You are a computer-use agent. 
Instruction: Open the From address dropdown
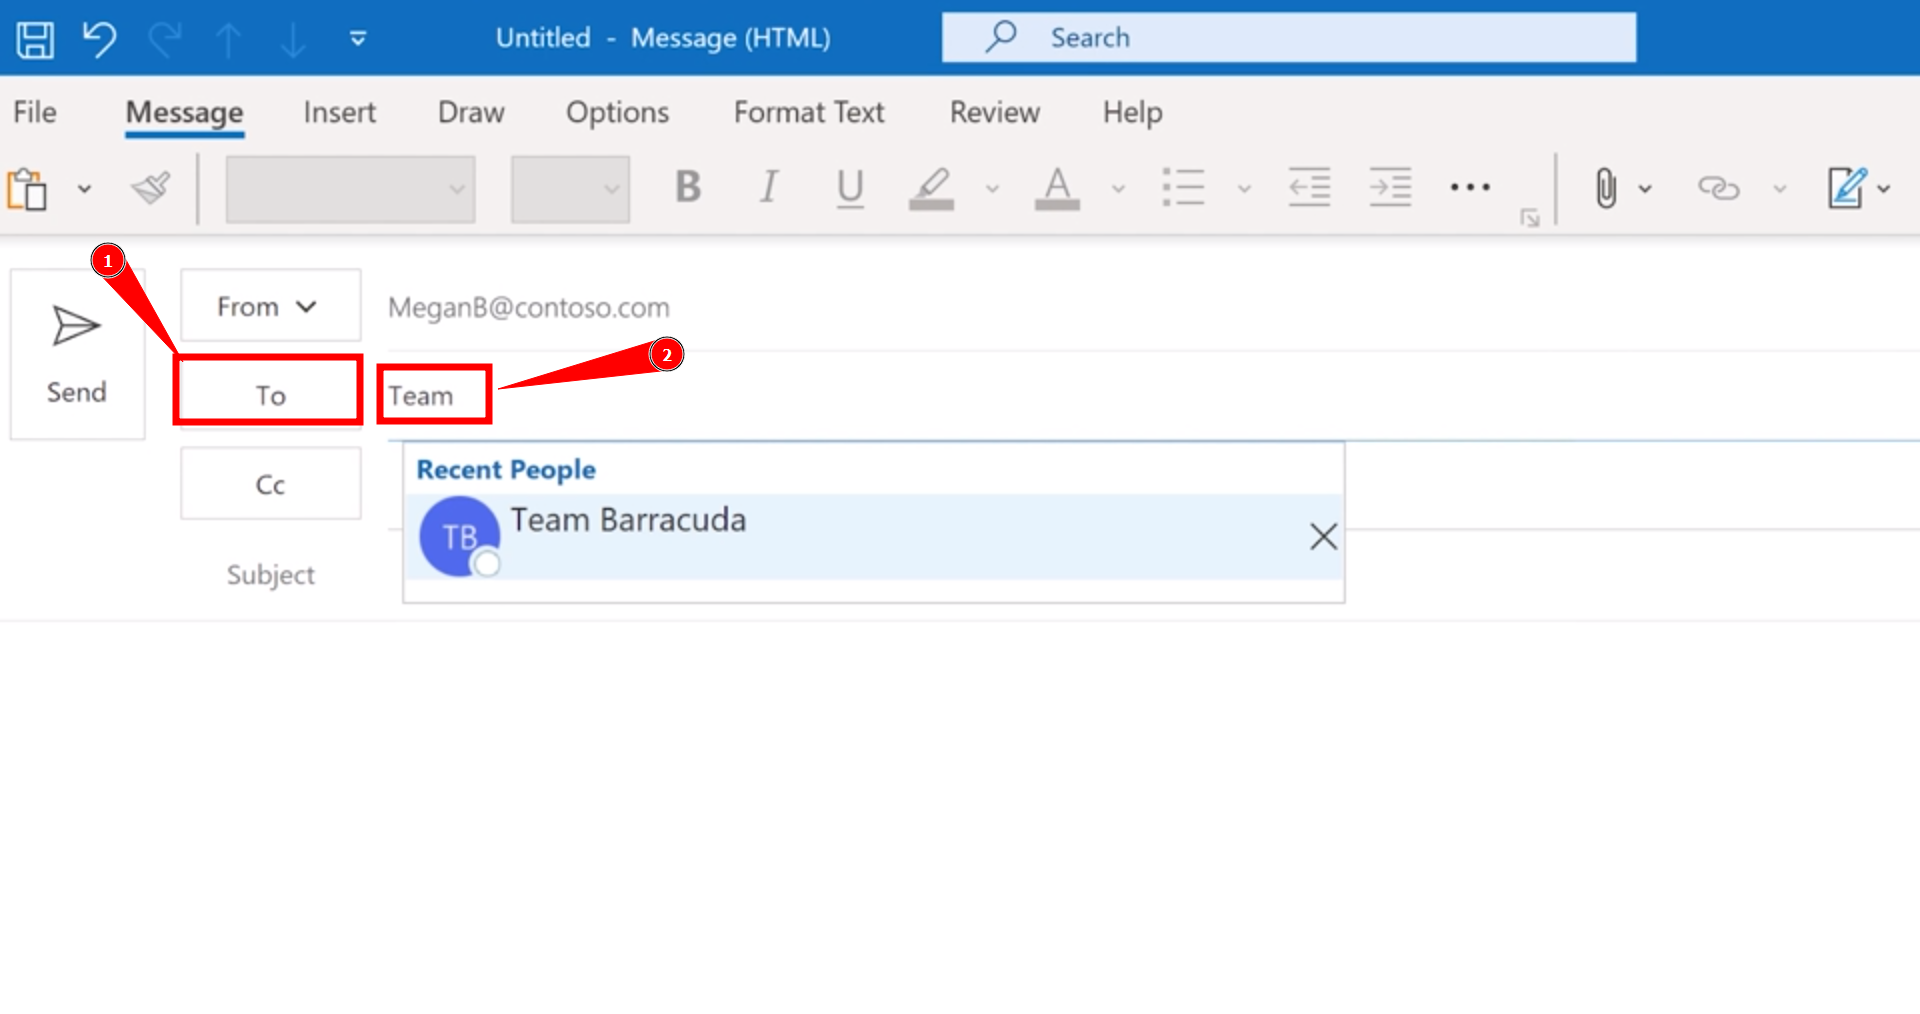pyautogui.click(x=270, y=305)
